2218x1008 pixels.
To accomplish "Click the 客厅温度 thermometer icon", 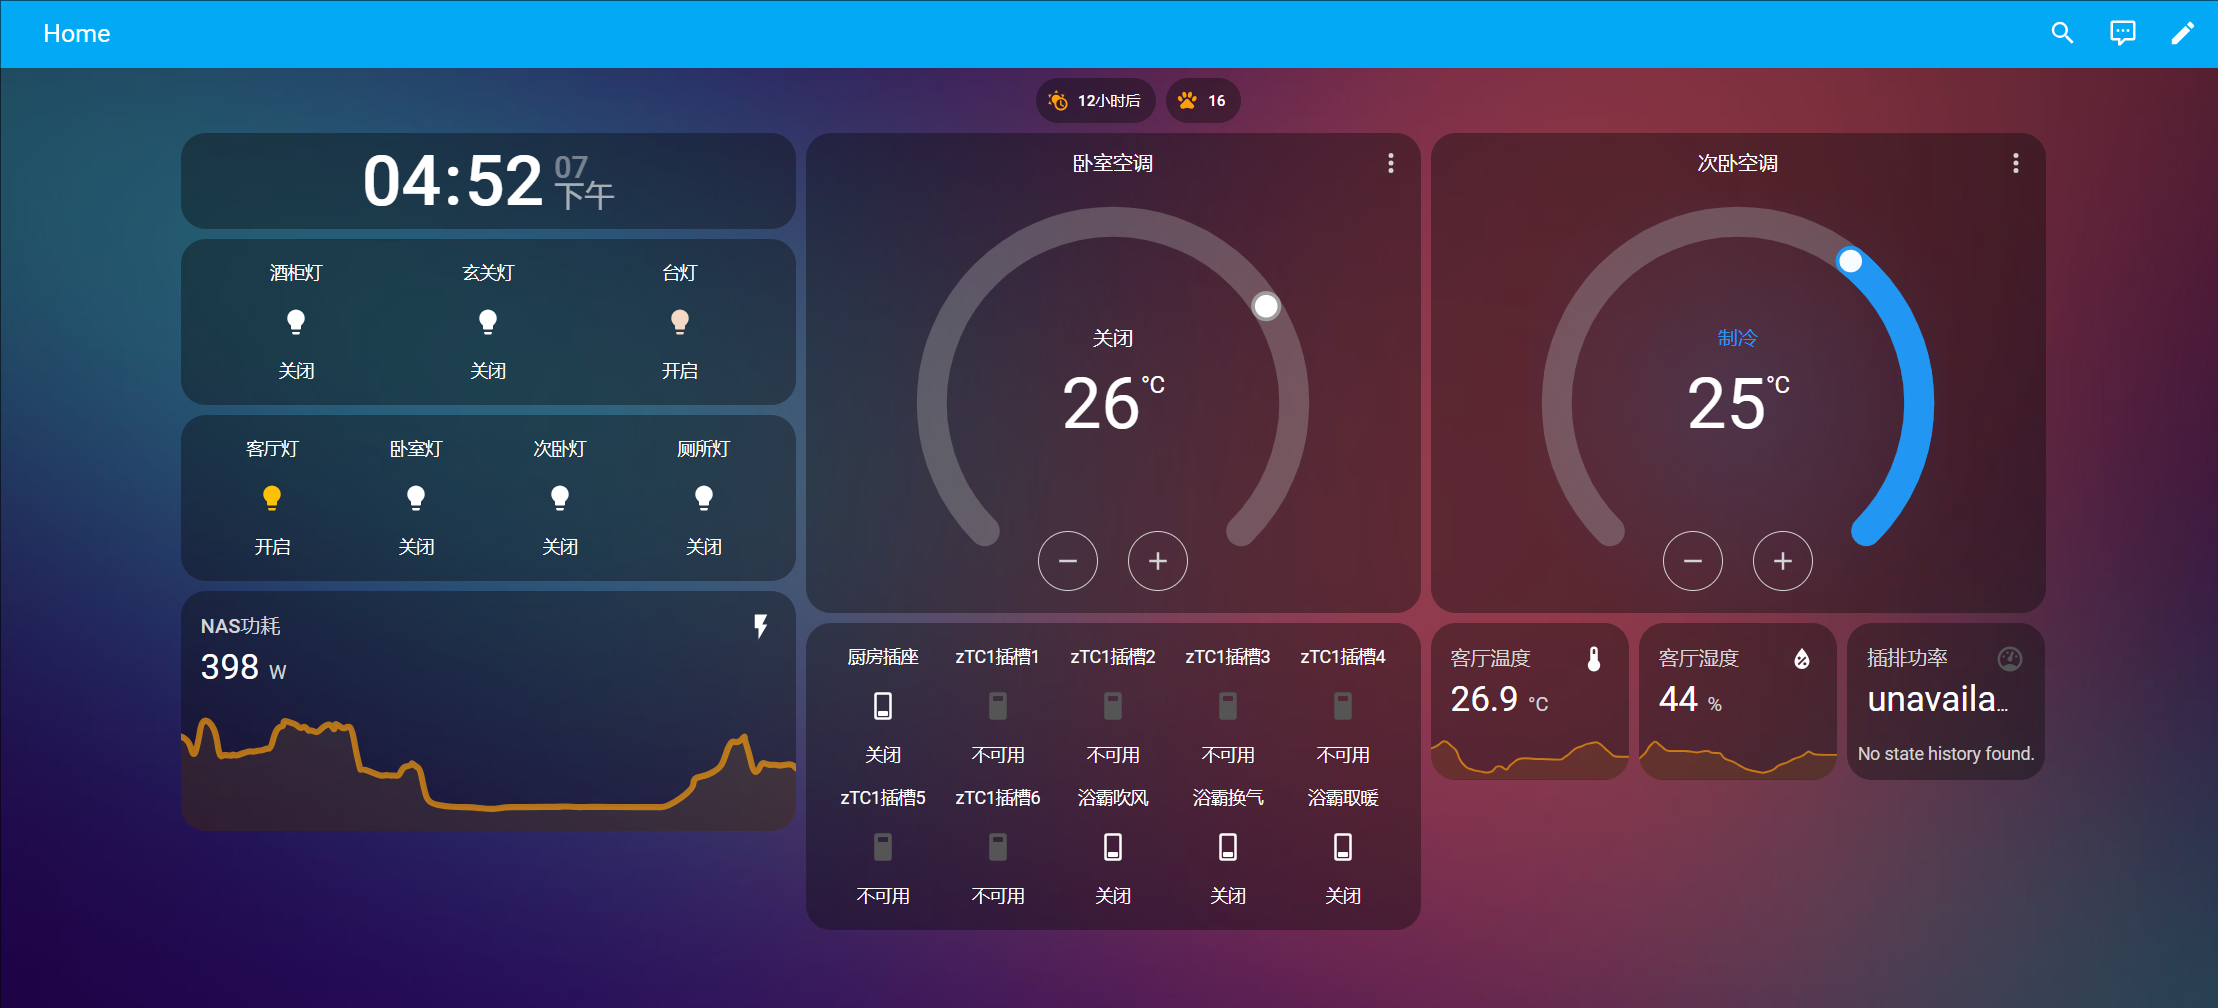I will click(1594, 658).
